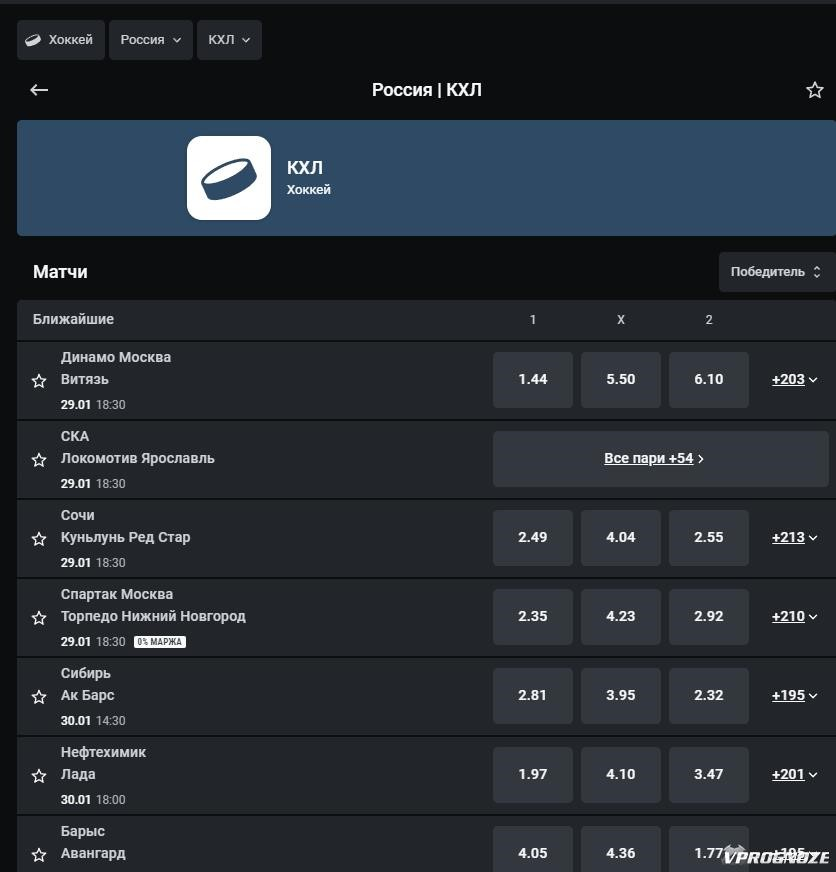Open the Хоккей sport filter
Screen dimensions: 836x872
(61, 40)
